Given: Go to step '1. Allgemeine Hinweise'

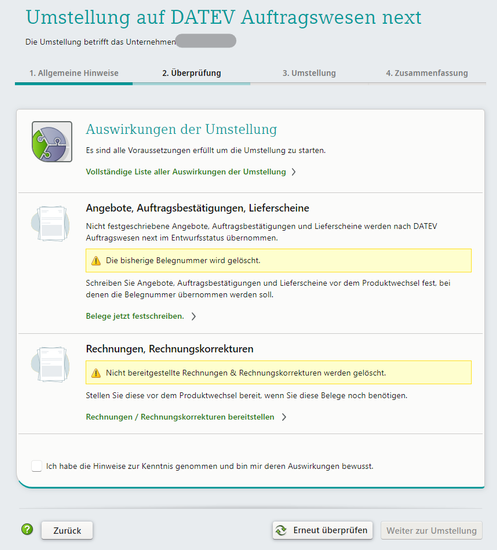Looking at the screenshot, I should [x=74, y=73].
